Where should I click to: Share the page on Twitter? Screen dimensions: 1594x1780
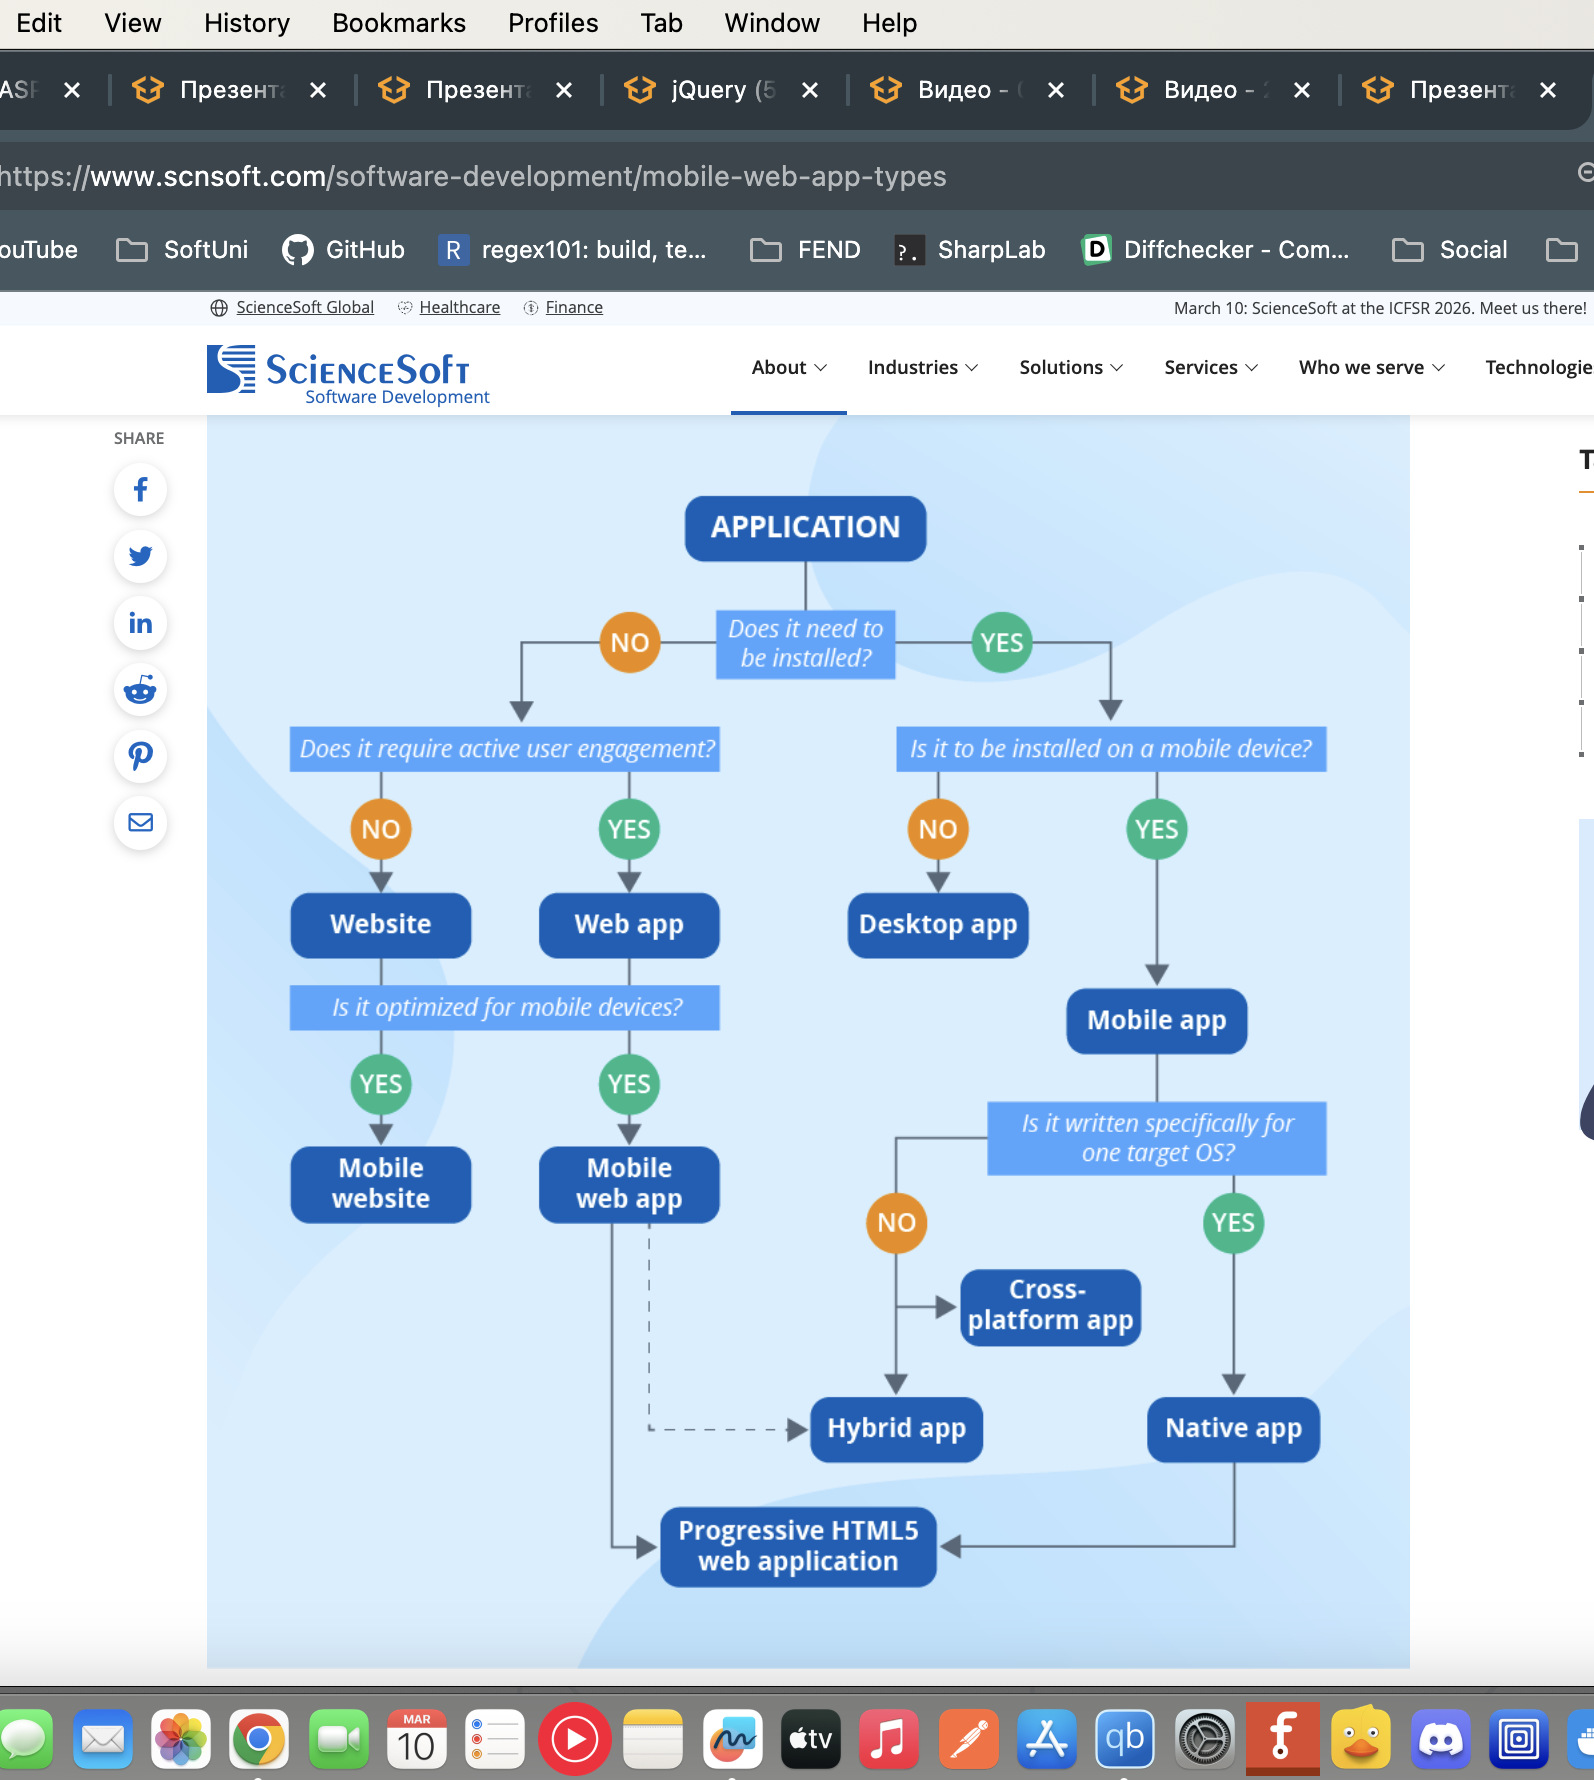pos(140,556)
